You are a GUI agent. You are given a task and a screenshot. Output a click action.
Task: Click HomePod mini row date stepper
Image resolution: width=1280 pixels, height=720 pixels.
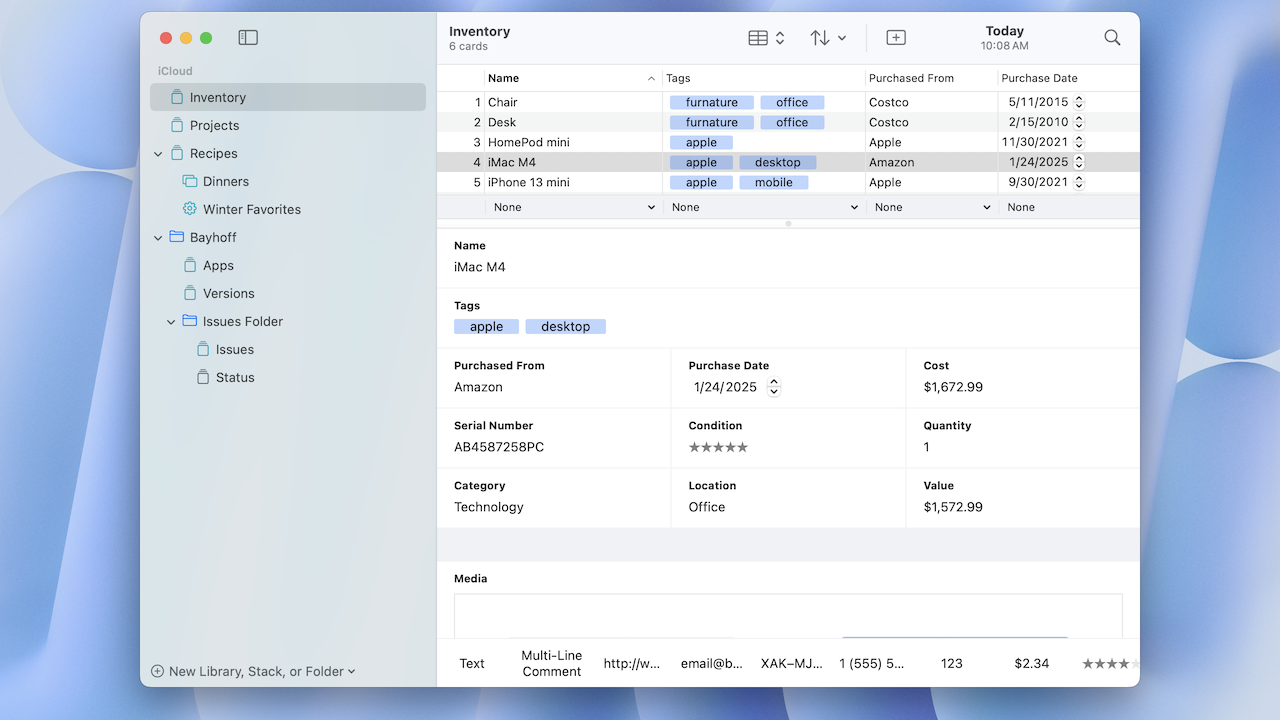(x=1079, y=142)
